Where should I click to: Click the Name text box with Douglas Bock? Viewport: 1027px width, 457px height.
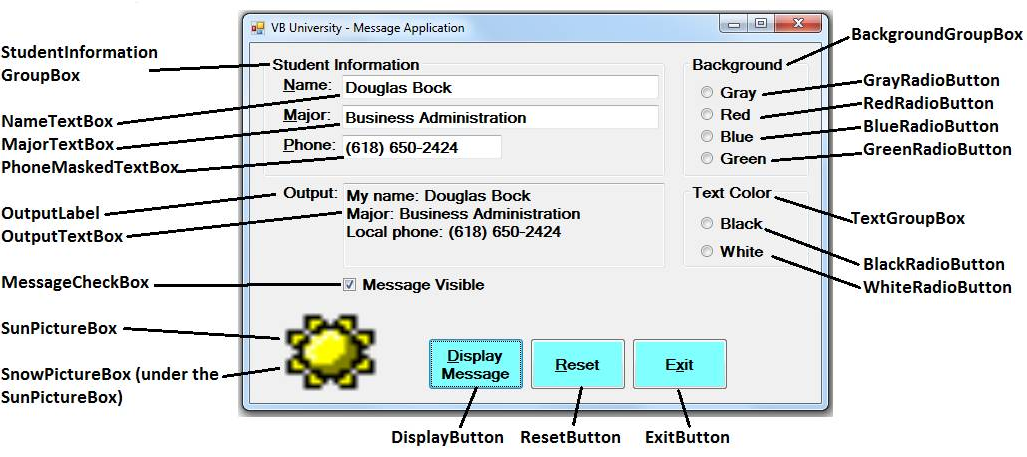pos(500,88)
